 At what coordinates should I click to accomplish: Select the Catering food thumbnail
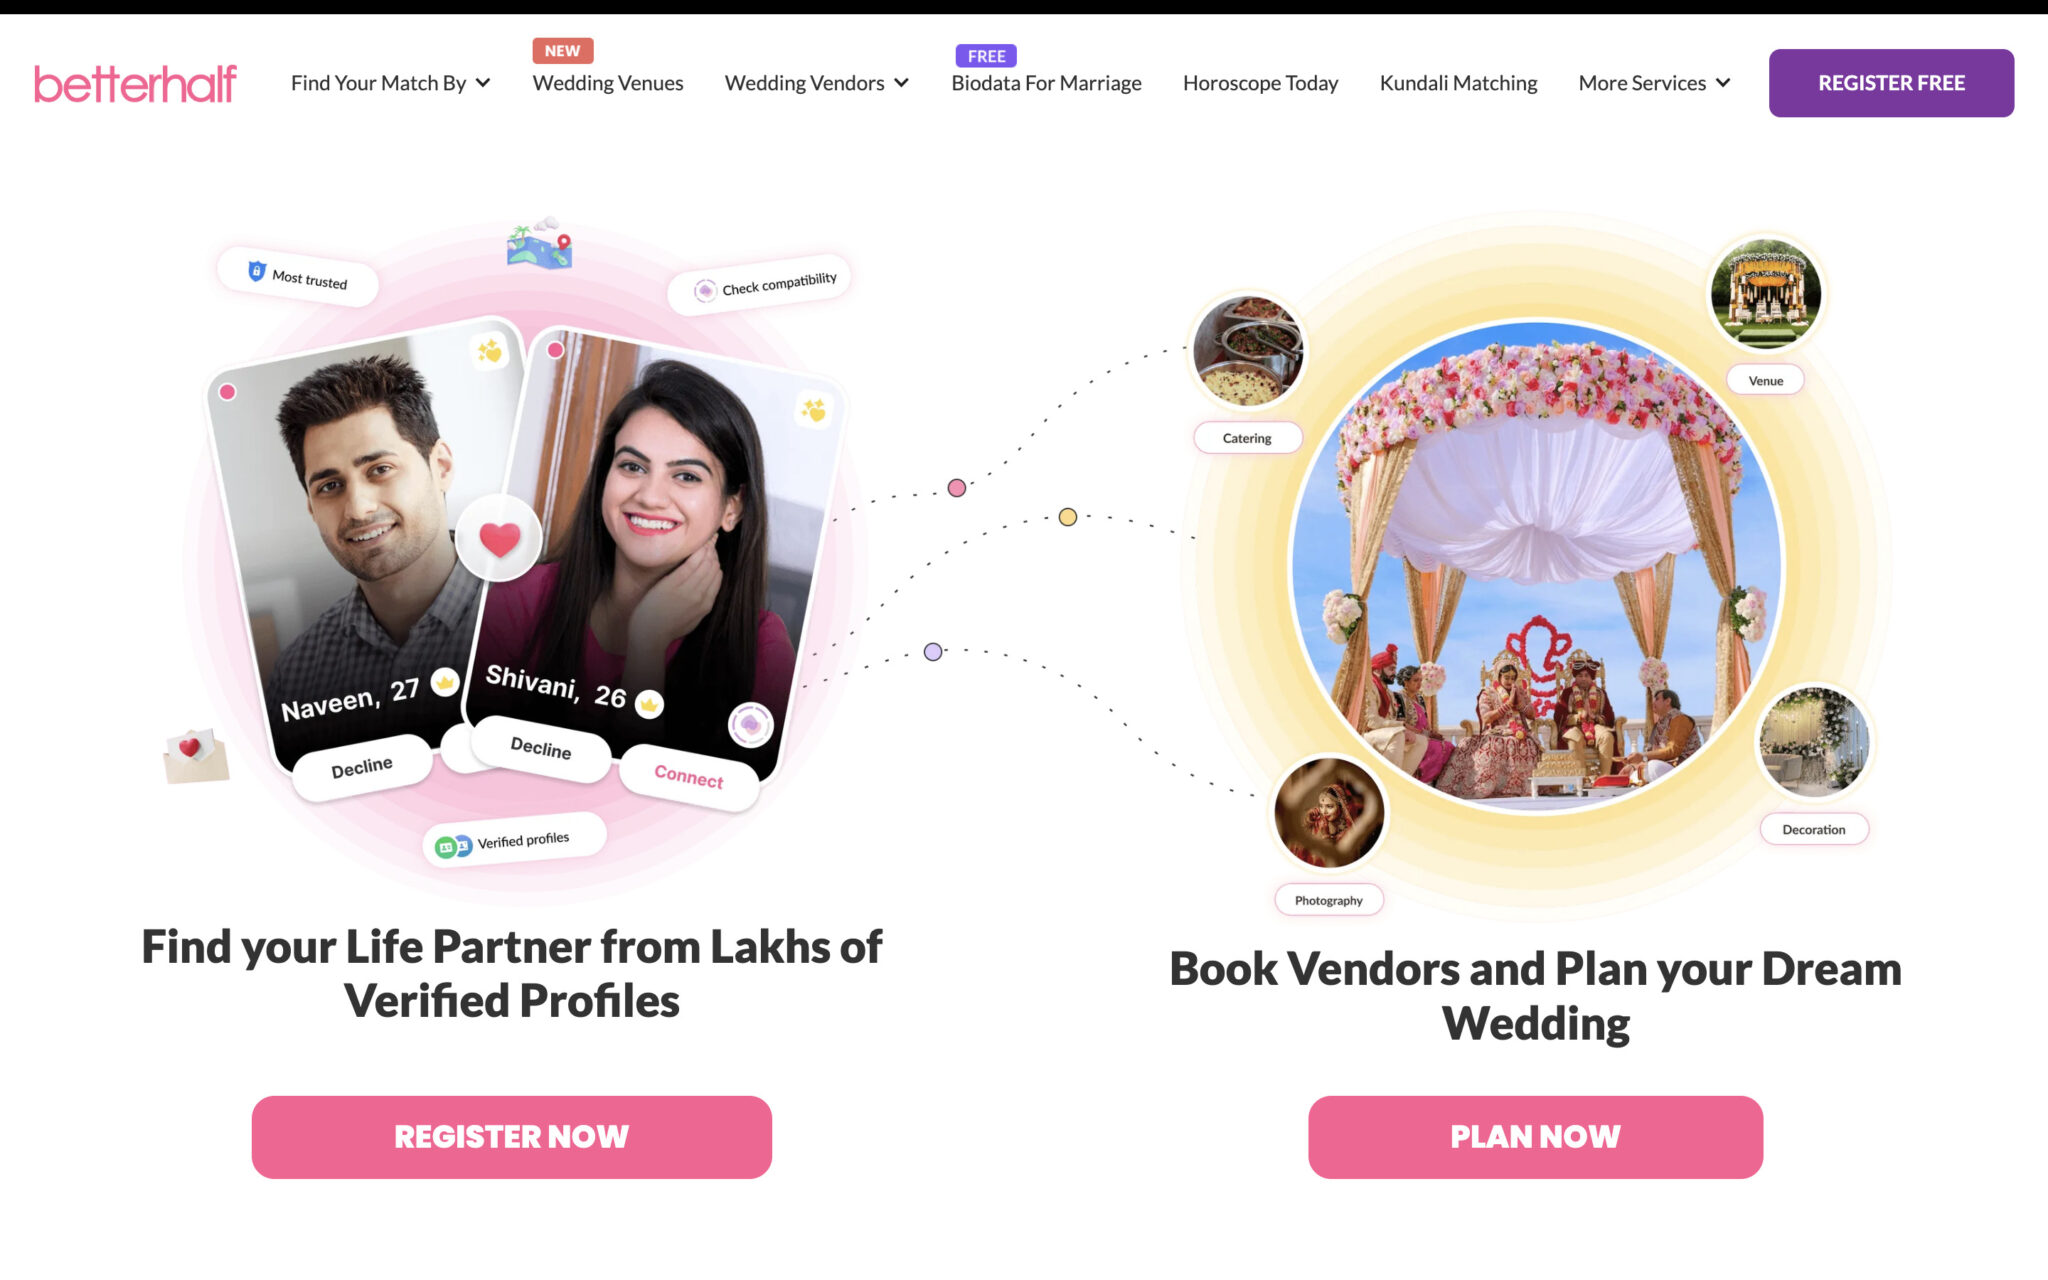coord(1247,350)
